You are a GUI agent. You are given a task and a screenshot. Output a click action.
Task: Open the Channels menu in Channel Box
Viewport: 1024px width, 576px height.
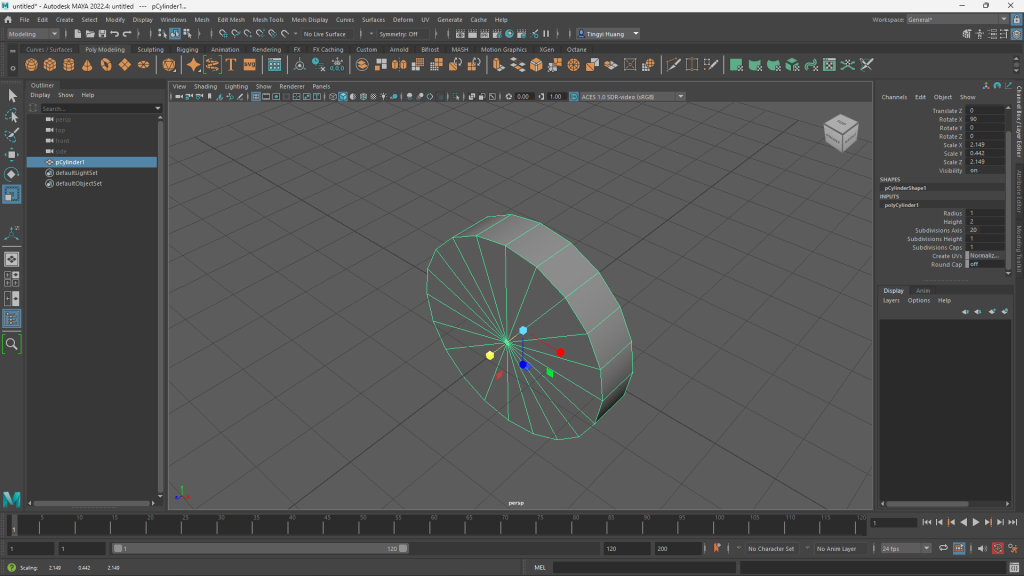pyautogui.click(x=893, y=97)
